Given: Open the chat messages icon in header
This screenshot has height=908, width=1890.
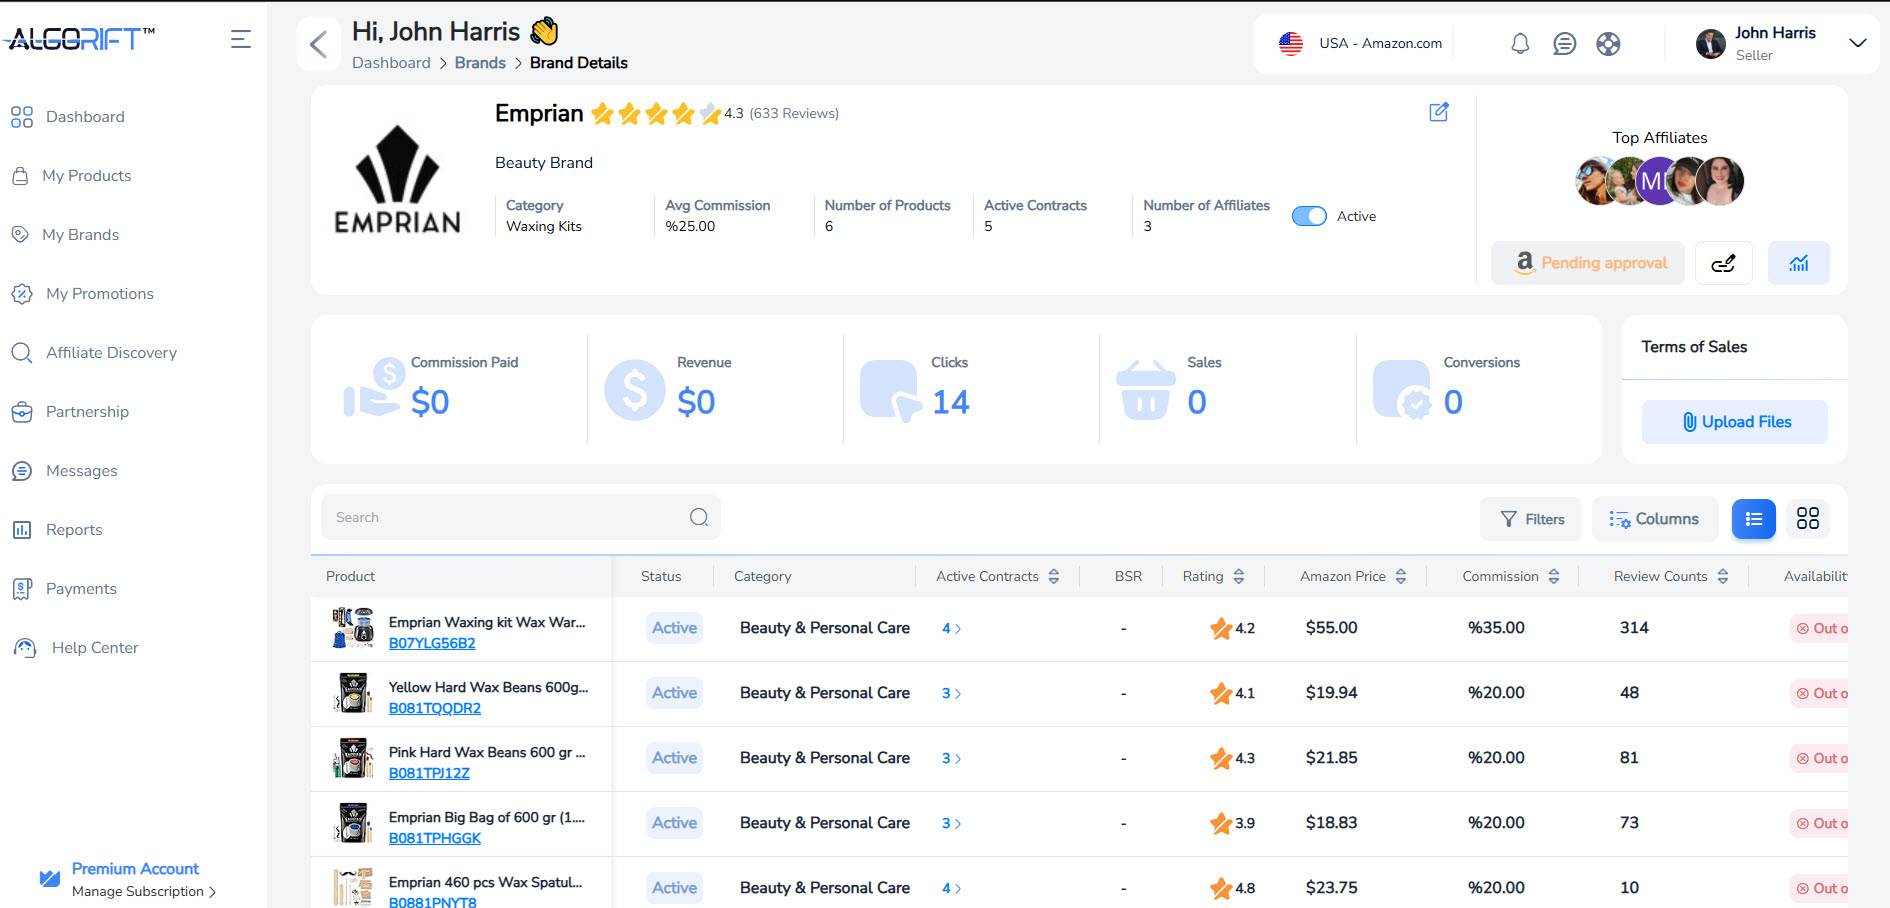Looking at the screenshot, I should [x=1564, y=44].
